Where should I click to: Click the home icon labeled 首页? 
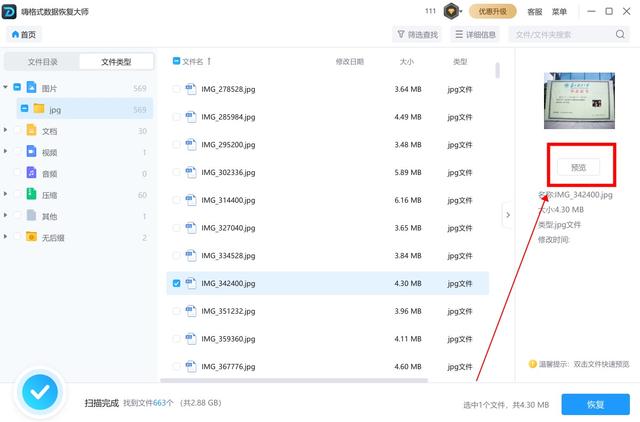16,34
